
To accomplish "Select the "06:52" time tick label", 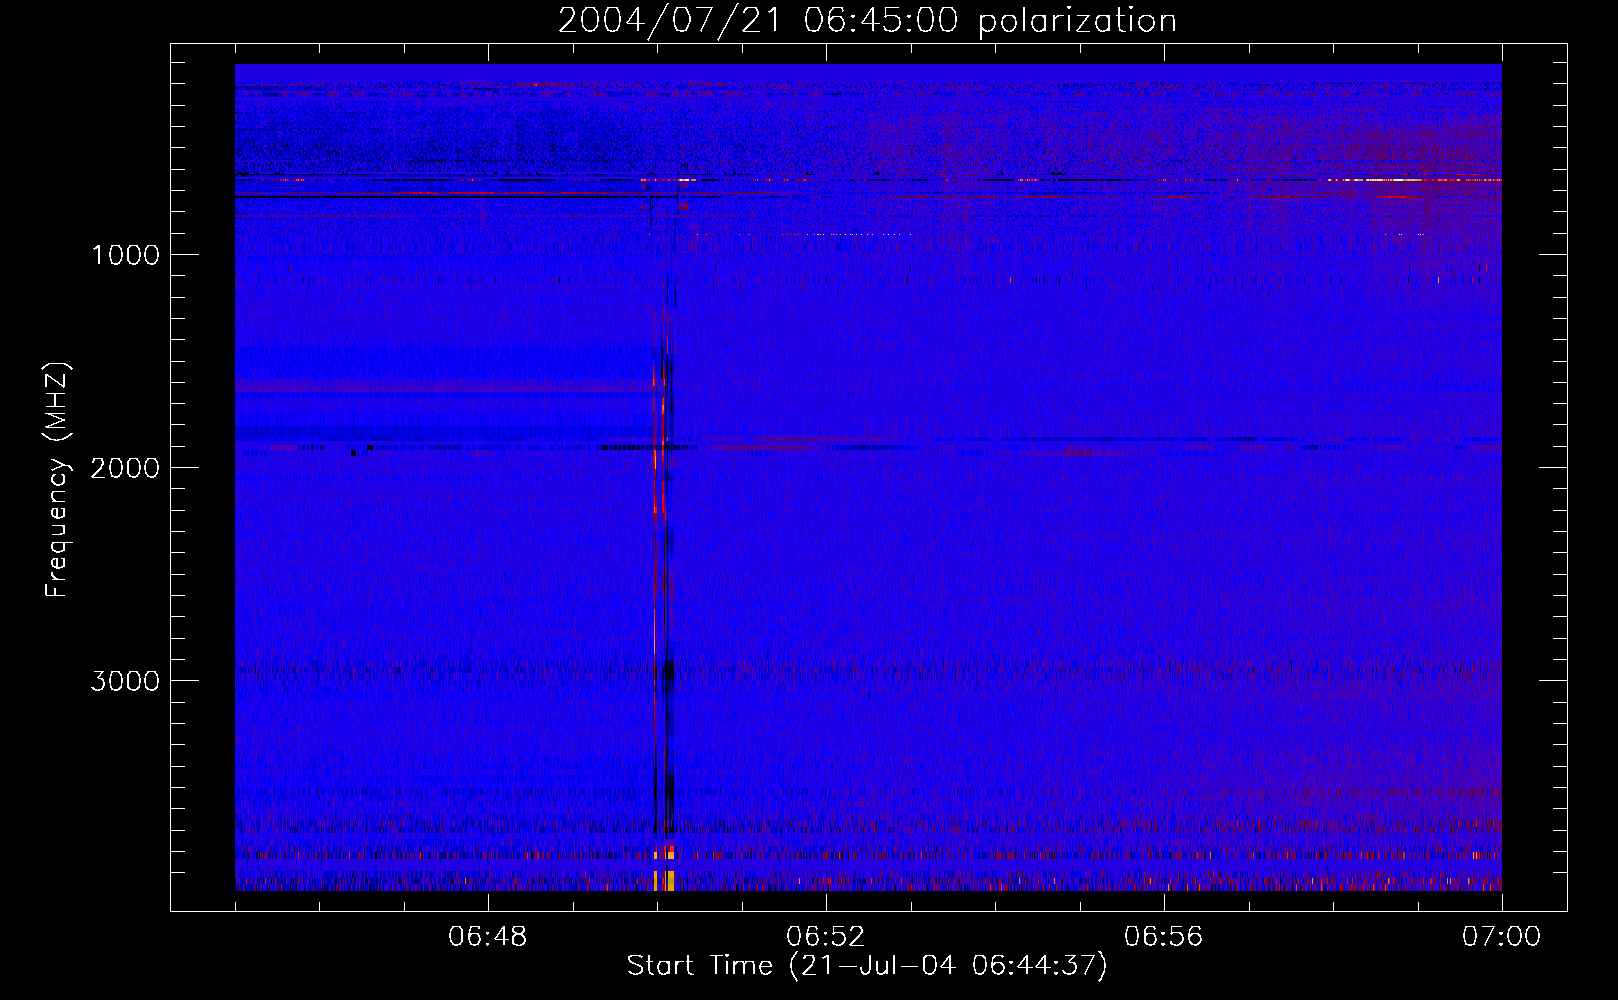I will (825, 937).
